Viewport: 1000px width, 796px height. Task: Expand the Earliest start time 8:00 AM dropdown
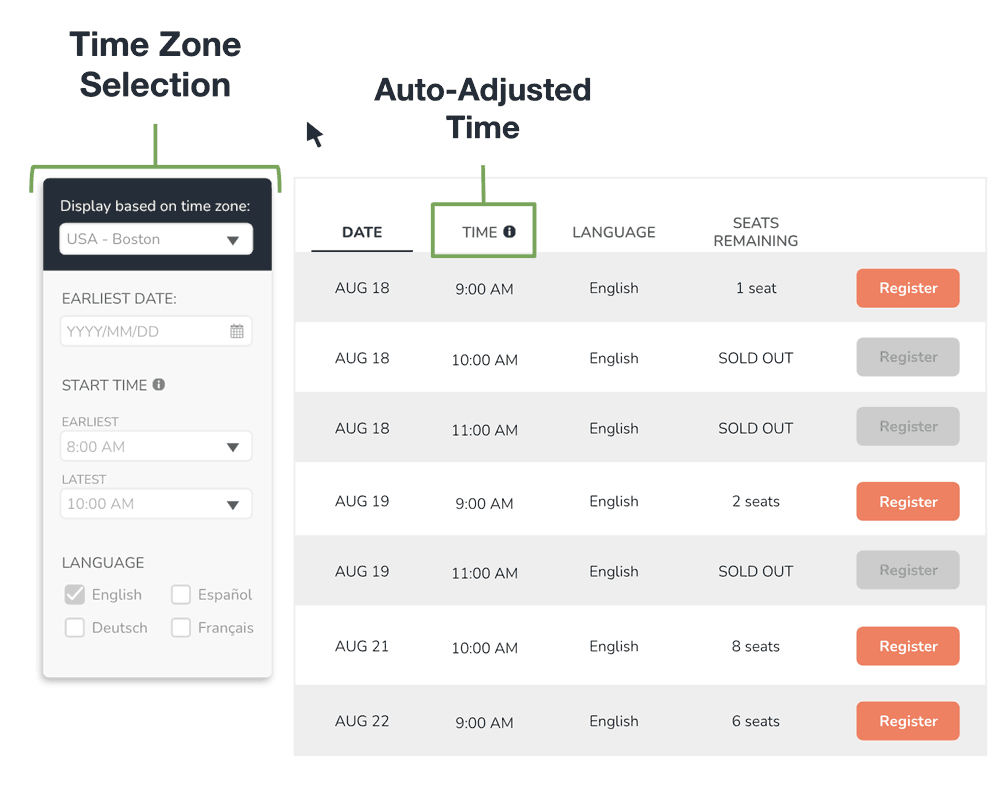[156, 447]
